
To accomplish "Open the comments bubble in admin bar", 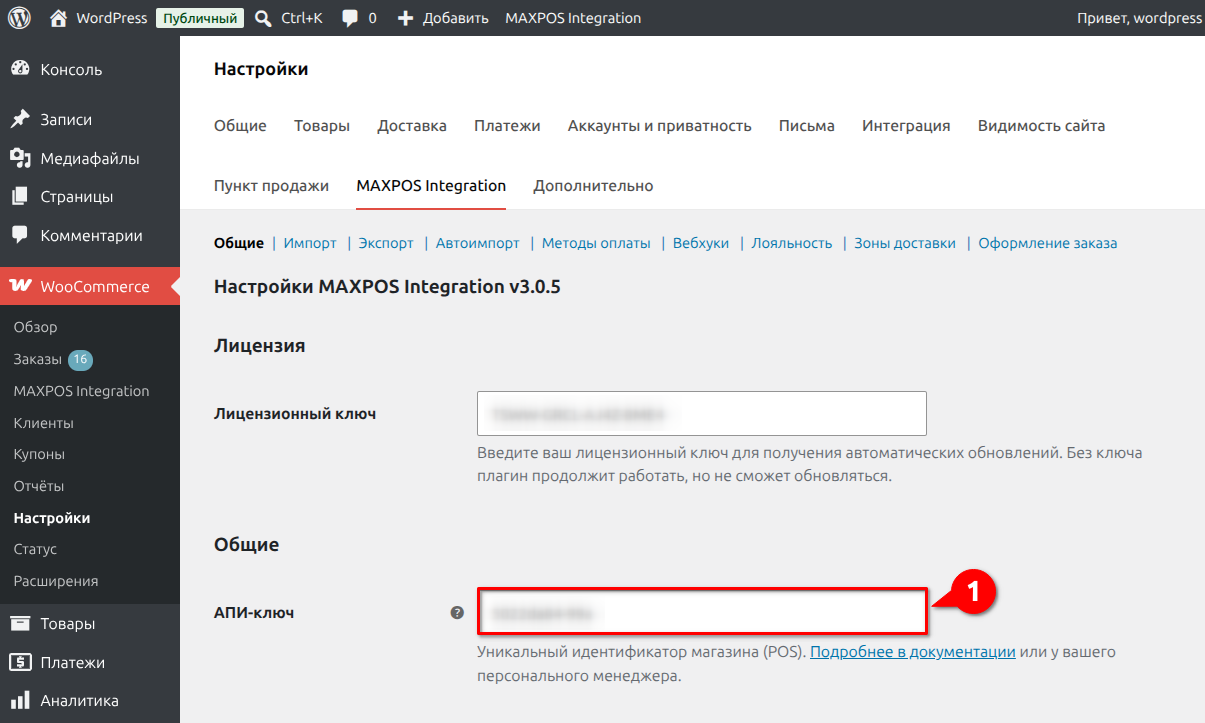I will (x=350, y=18).
